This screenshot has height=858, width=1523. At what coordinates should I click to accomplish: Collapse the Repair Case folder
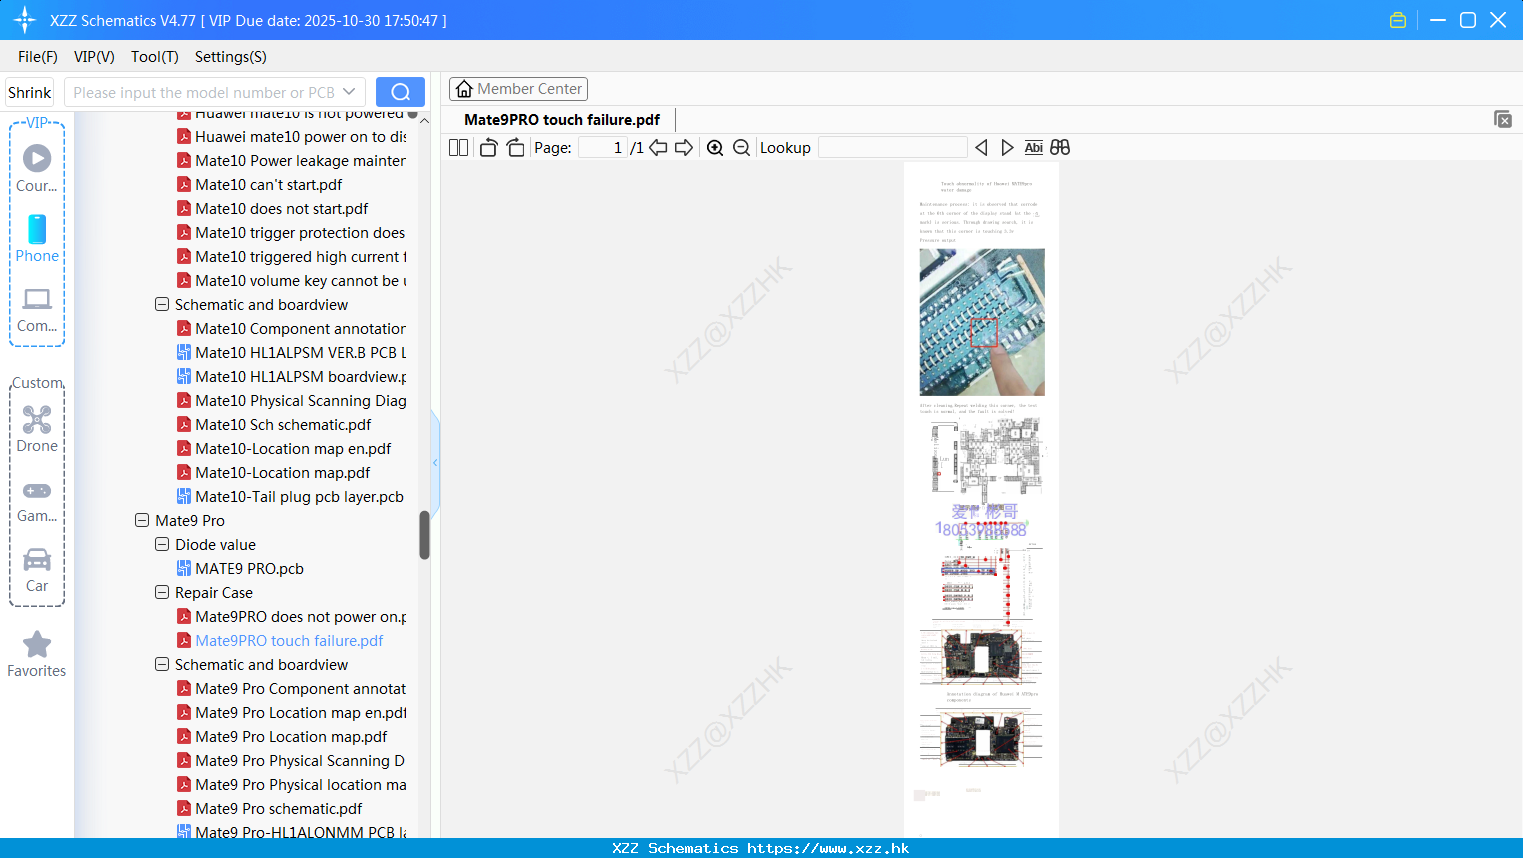tap(162, 592)
